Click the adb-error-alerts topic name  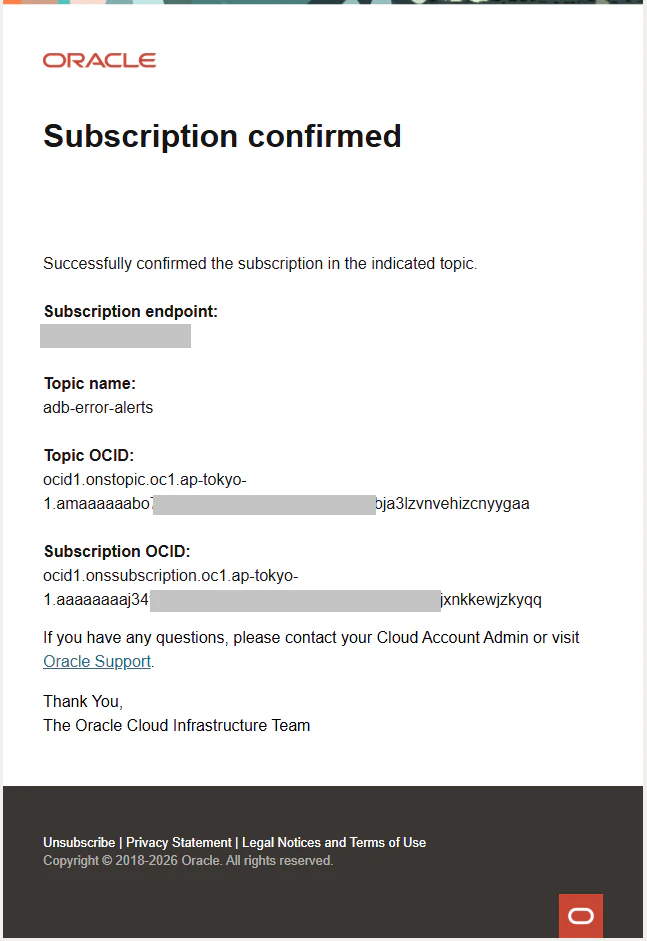pos(98,407)
